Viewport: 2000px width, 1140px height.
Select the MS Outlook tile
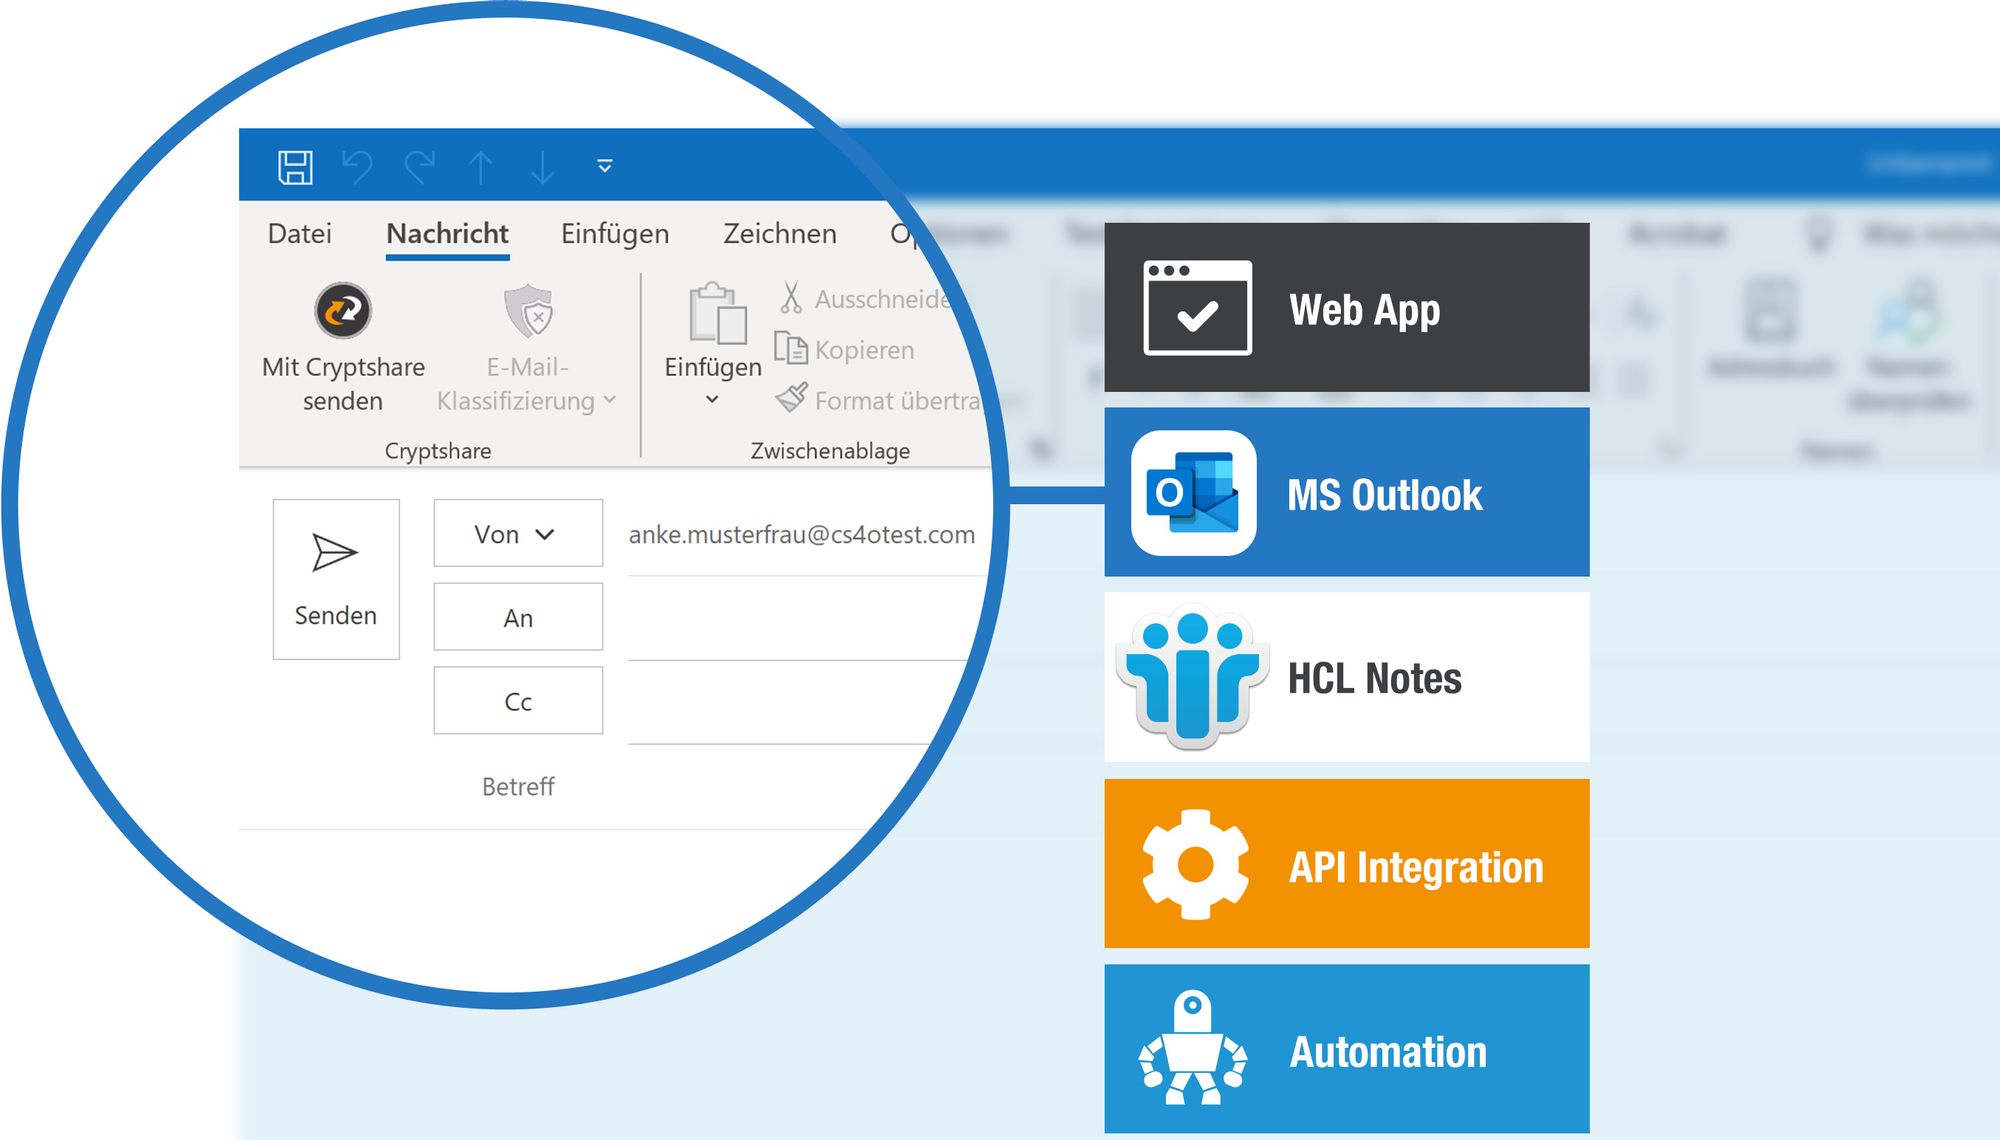pos(1346,493)
